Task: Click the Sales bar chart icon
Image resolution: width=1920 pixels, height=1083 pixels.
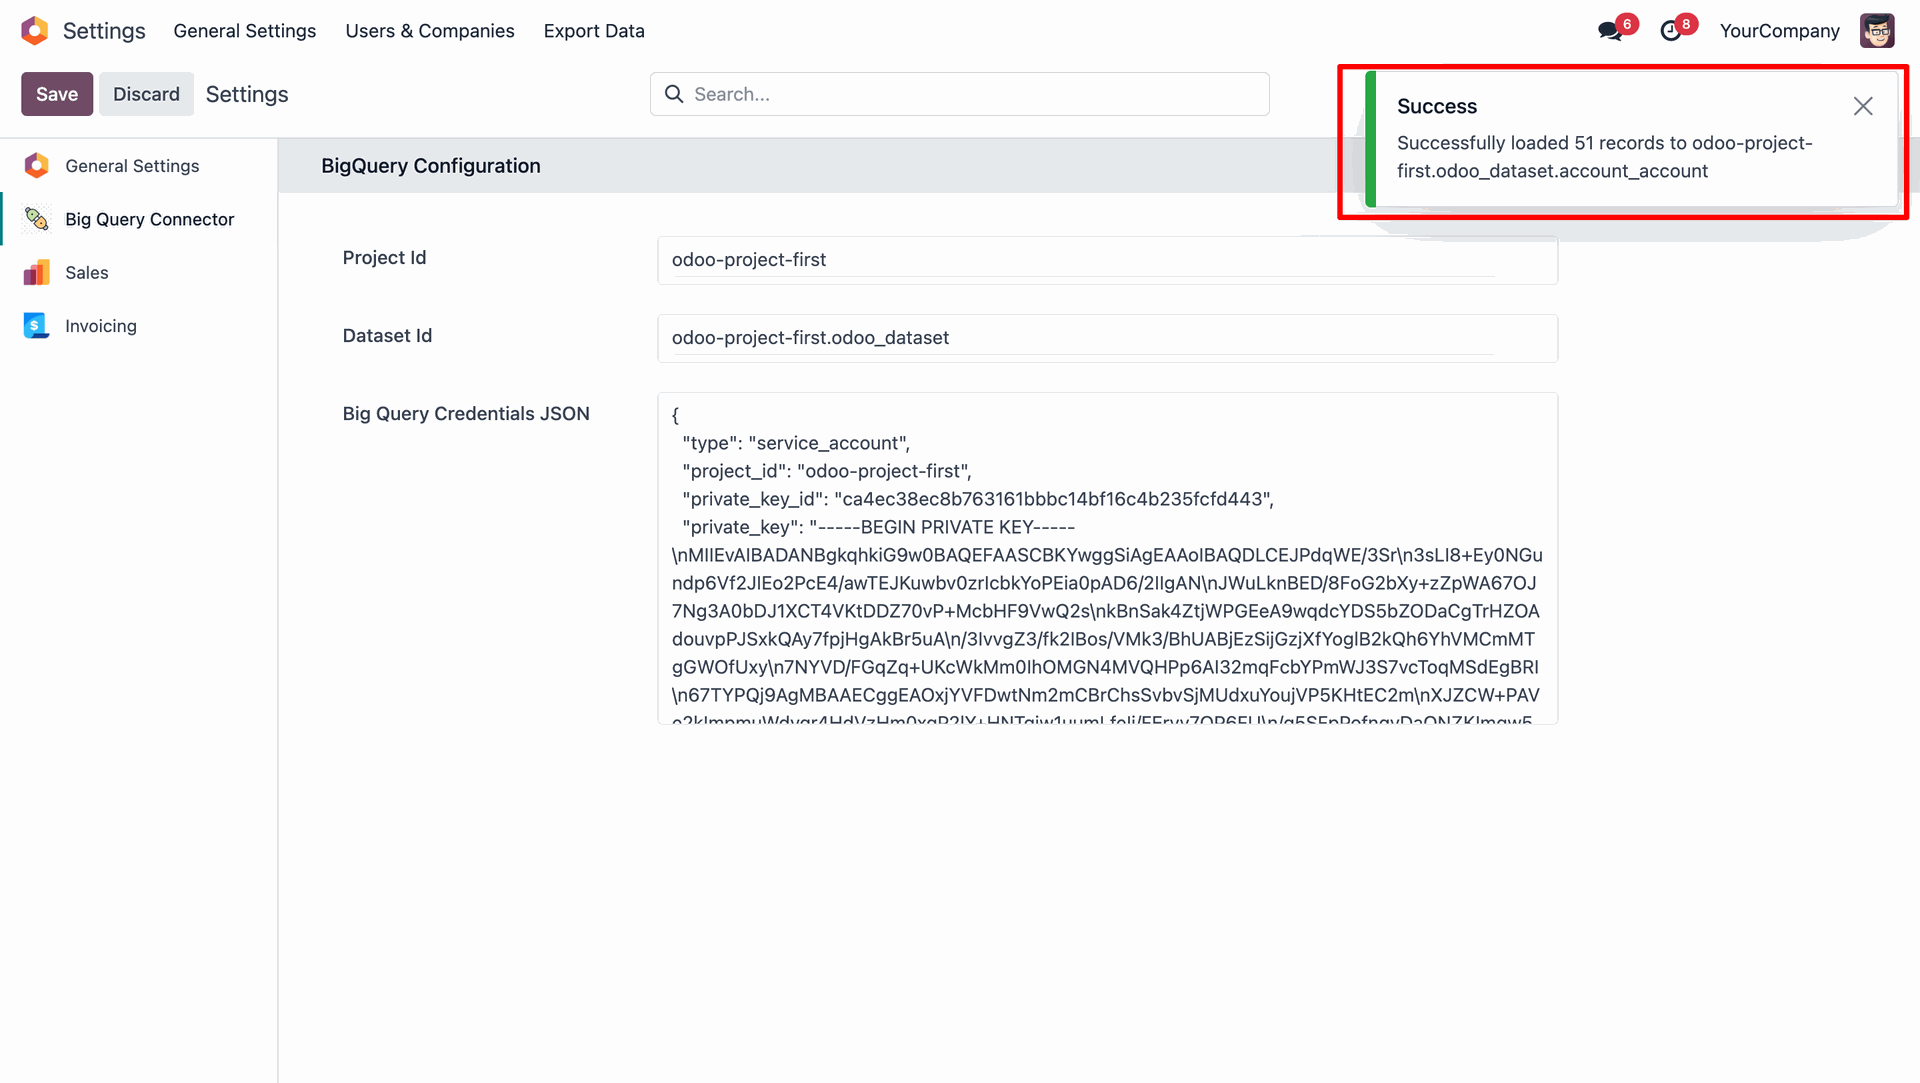Action: 37,273
